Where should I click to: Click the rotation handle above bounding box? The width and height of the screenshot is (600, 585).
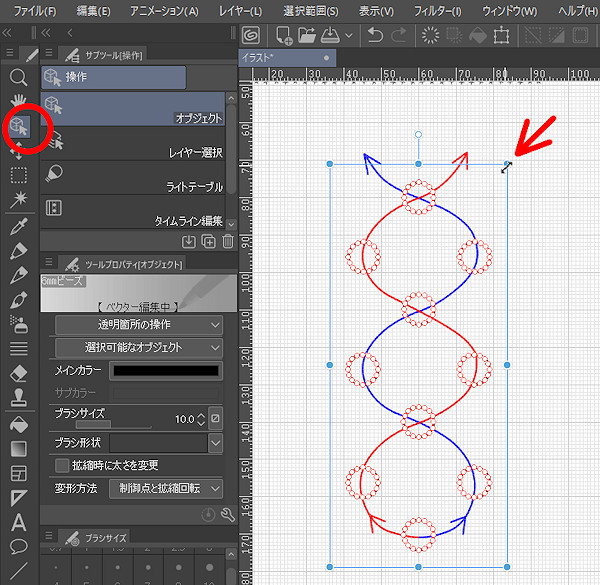(418, 135)
